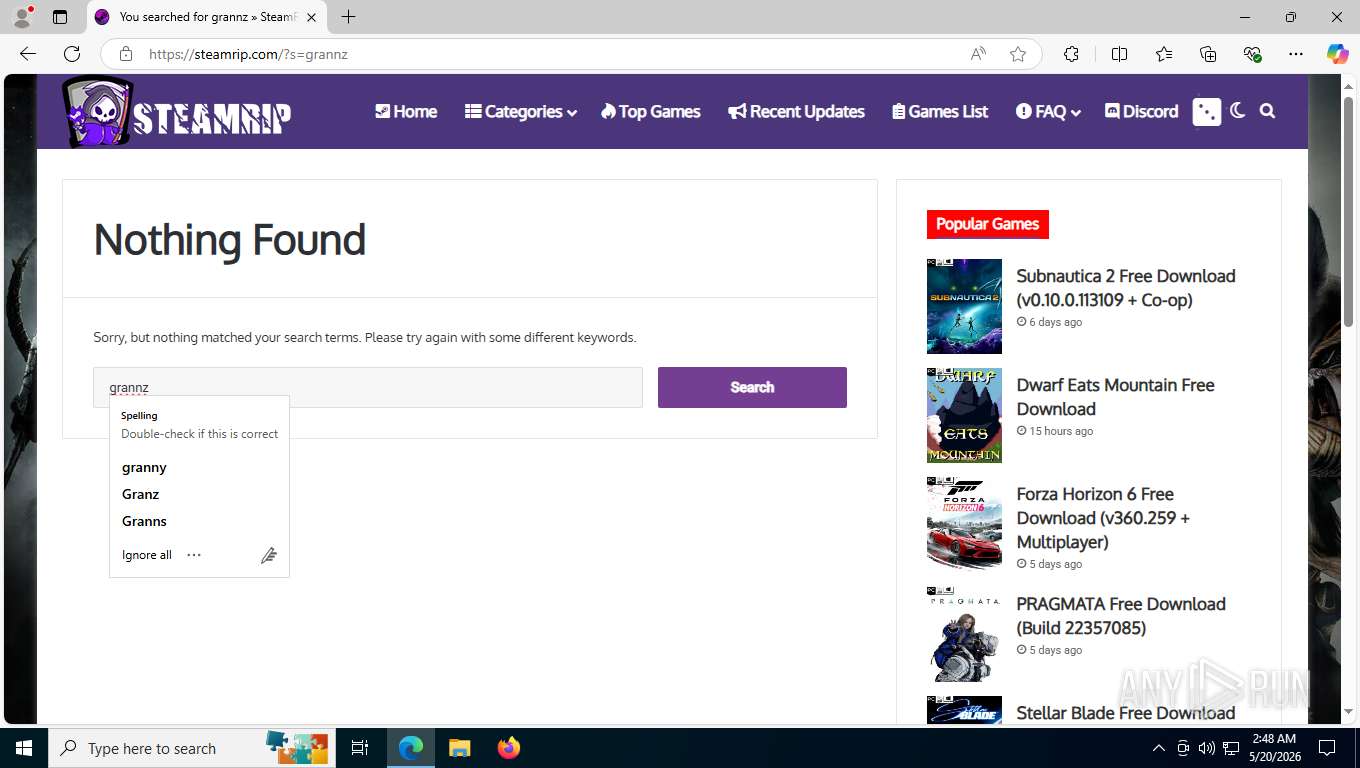Open browser Extensions icon
The width and height of the screenshot is (1360, 768).
click(1071, 54)
